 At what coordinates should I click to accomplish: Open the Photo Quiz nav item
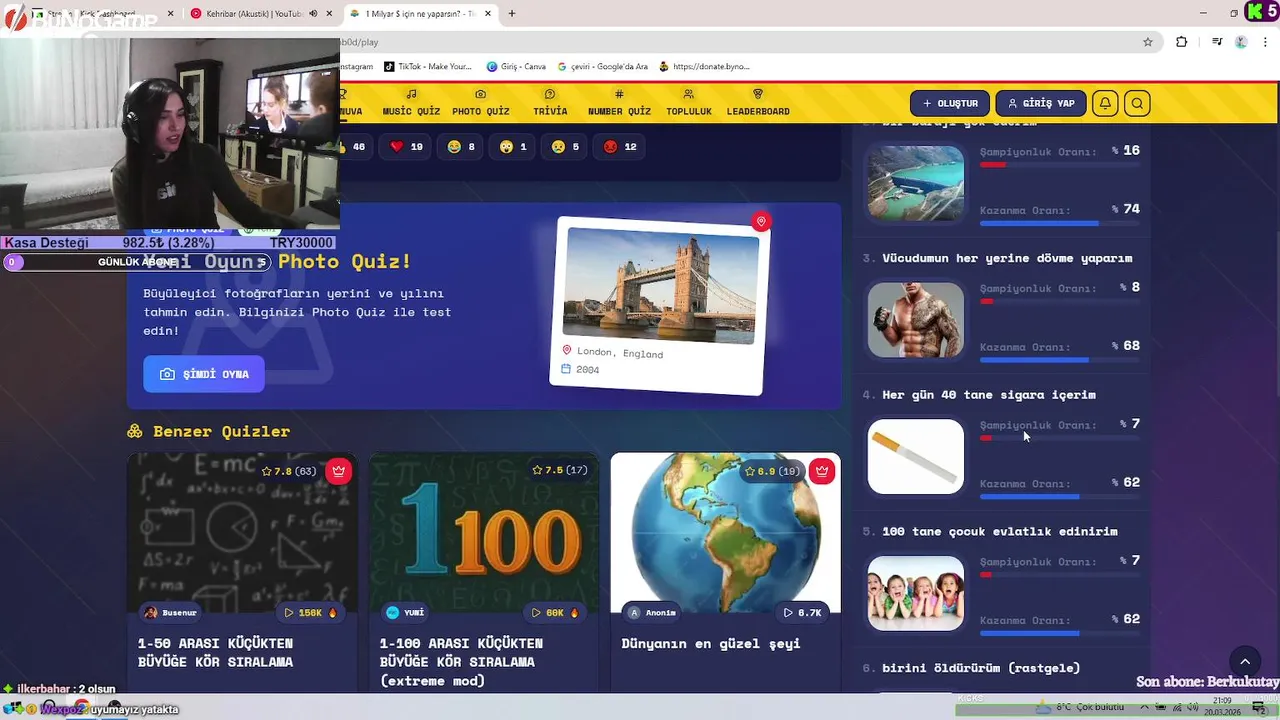point(480,103)
